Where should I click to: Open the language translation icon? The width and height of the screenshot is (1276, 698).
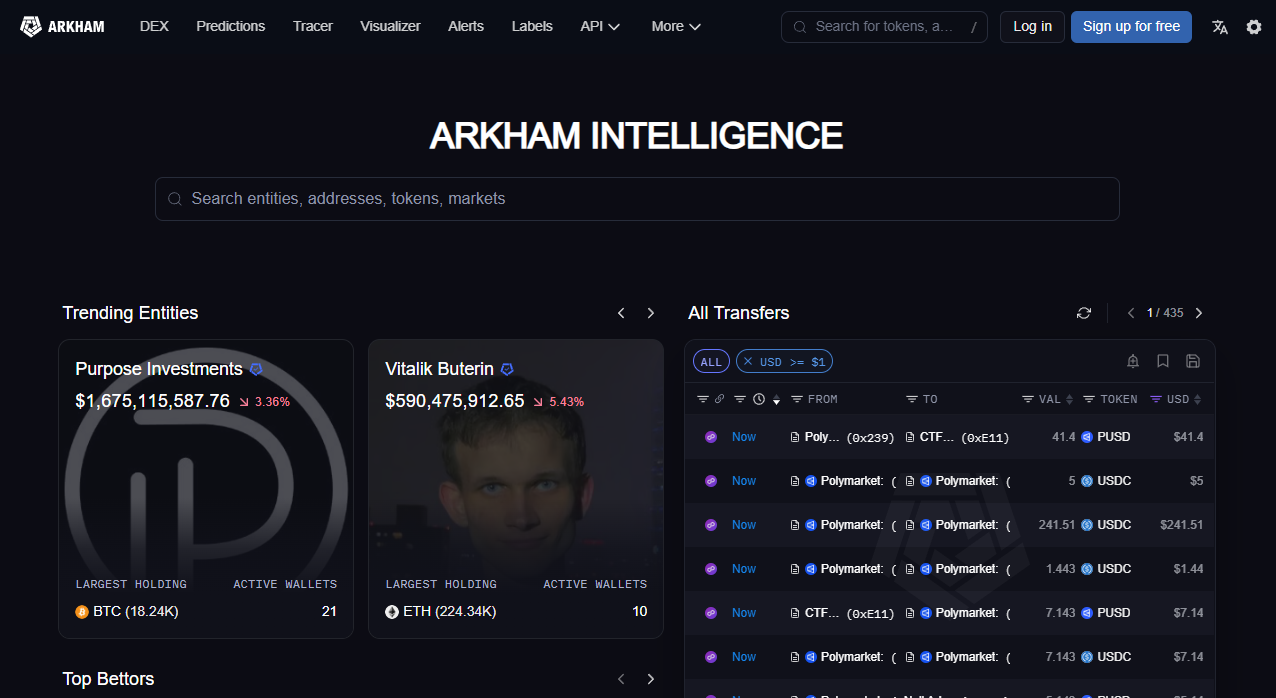click(x=1220, y=27)
